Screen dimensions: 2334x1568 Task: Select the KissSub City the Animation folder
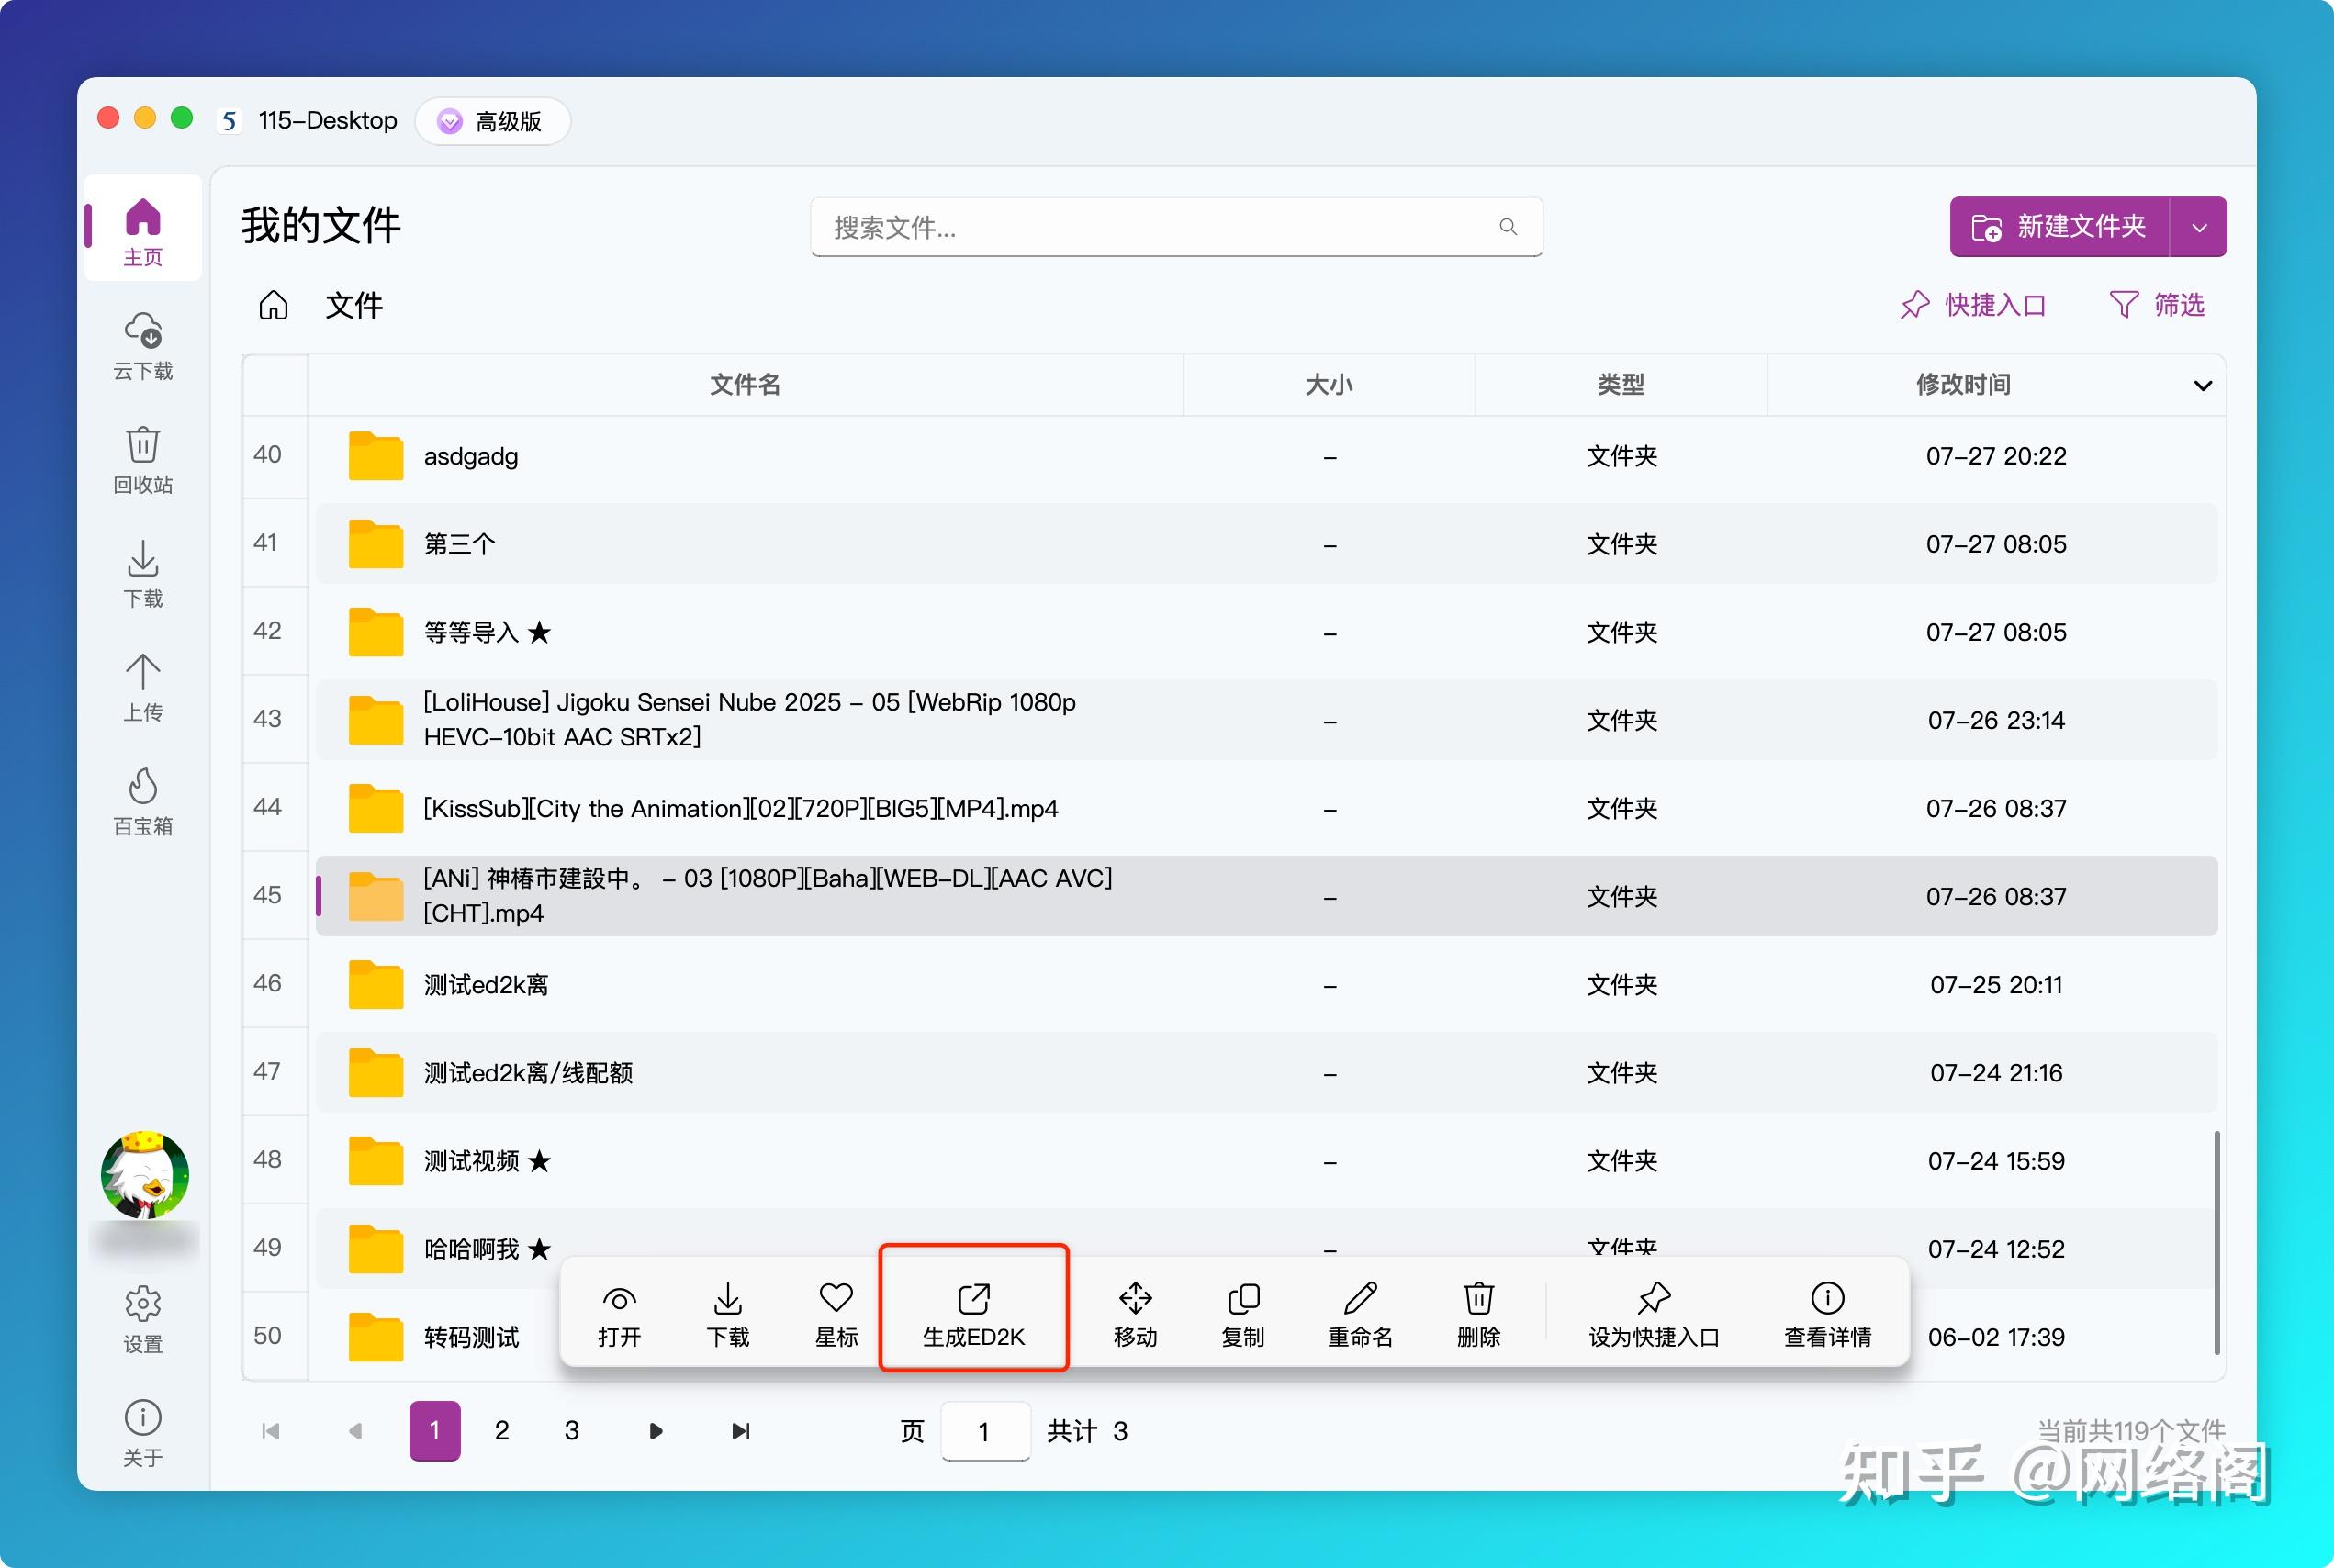tap(1266, 808)
